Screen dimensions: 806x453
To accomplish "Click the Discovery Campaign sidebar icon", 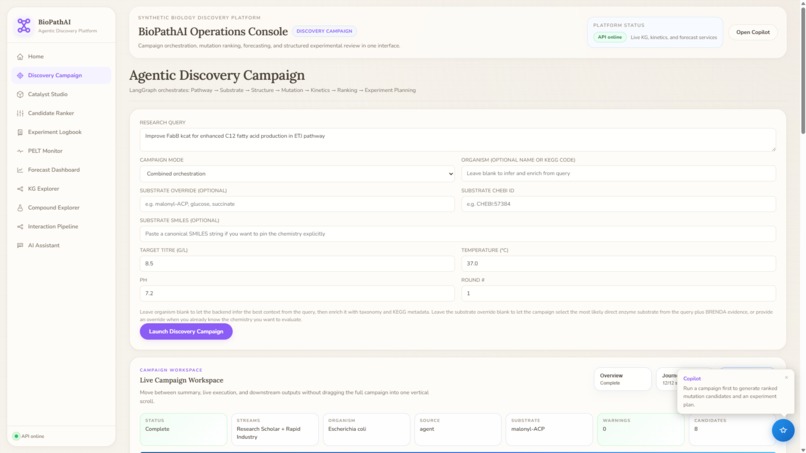I will pyautogui.click(x=20, y=76).
